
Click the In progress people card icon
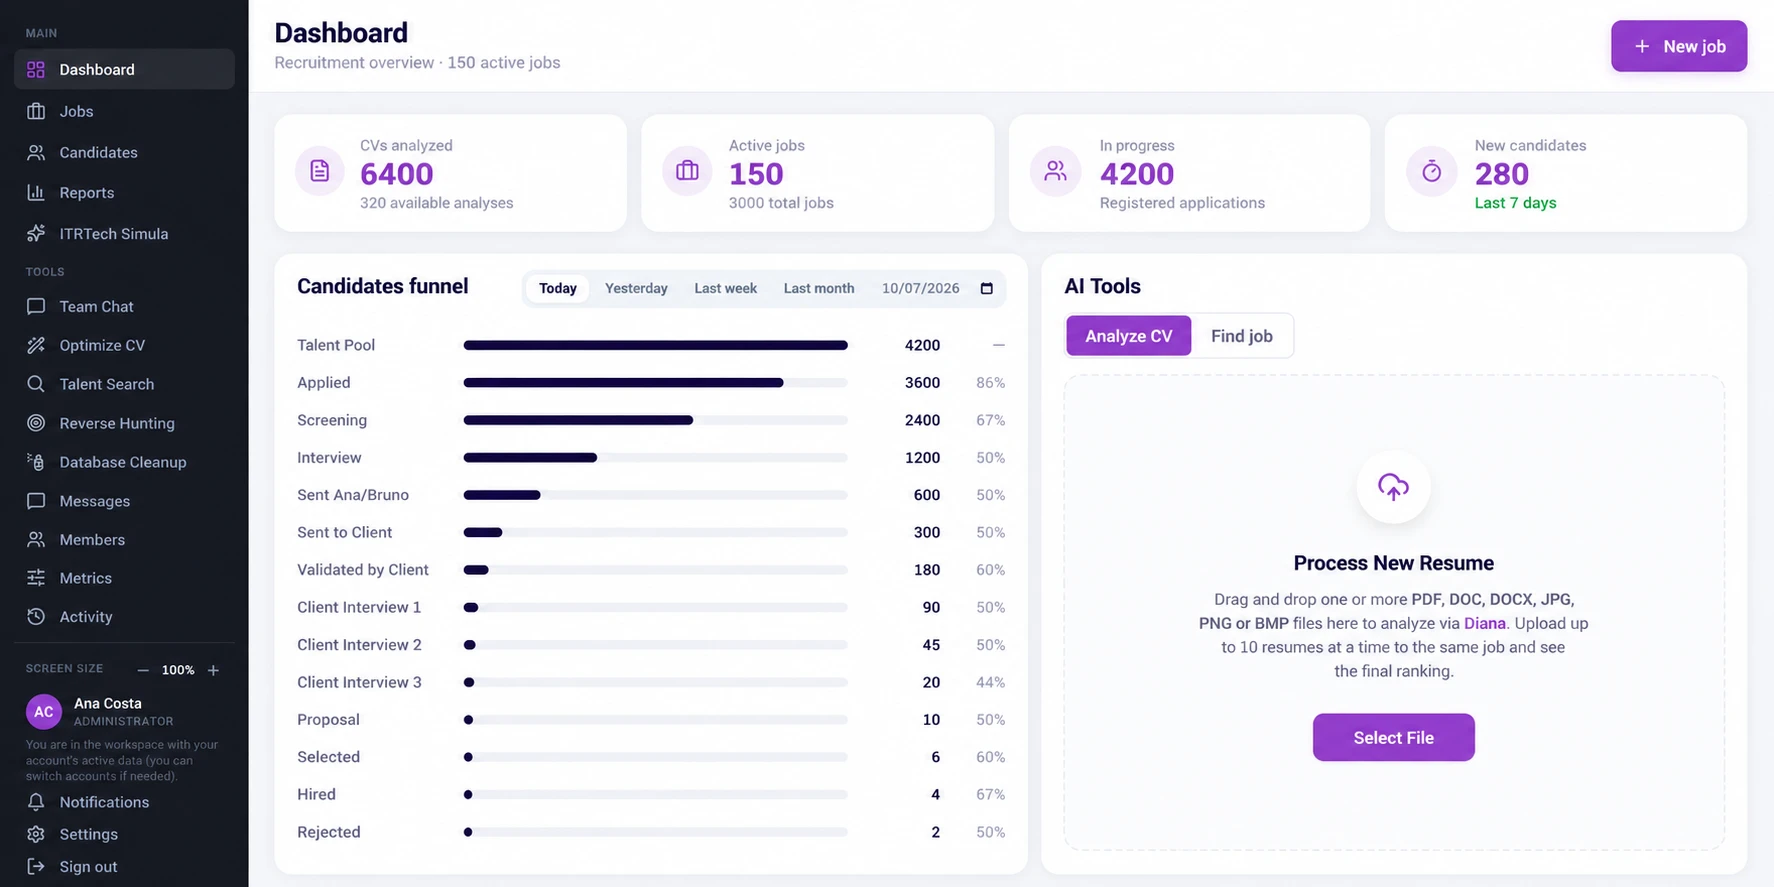click(1055, 171)
